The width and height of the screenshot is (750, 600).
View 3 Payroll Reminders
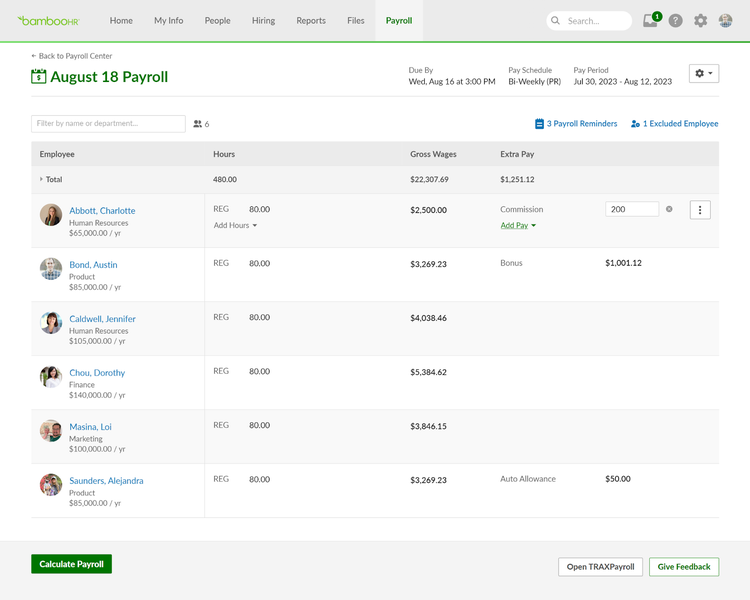pos(576,124)
